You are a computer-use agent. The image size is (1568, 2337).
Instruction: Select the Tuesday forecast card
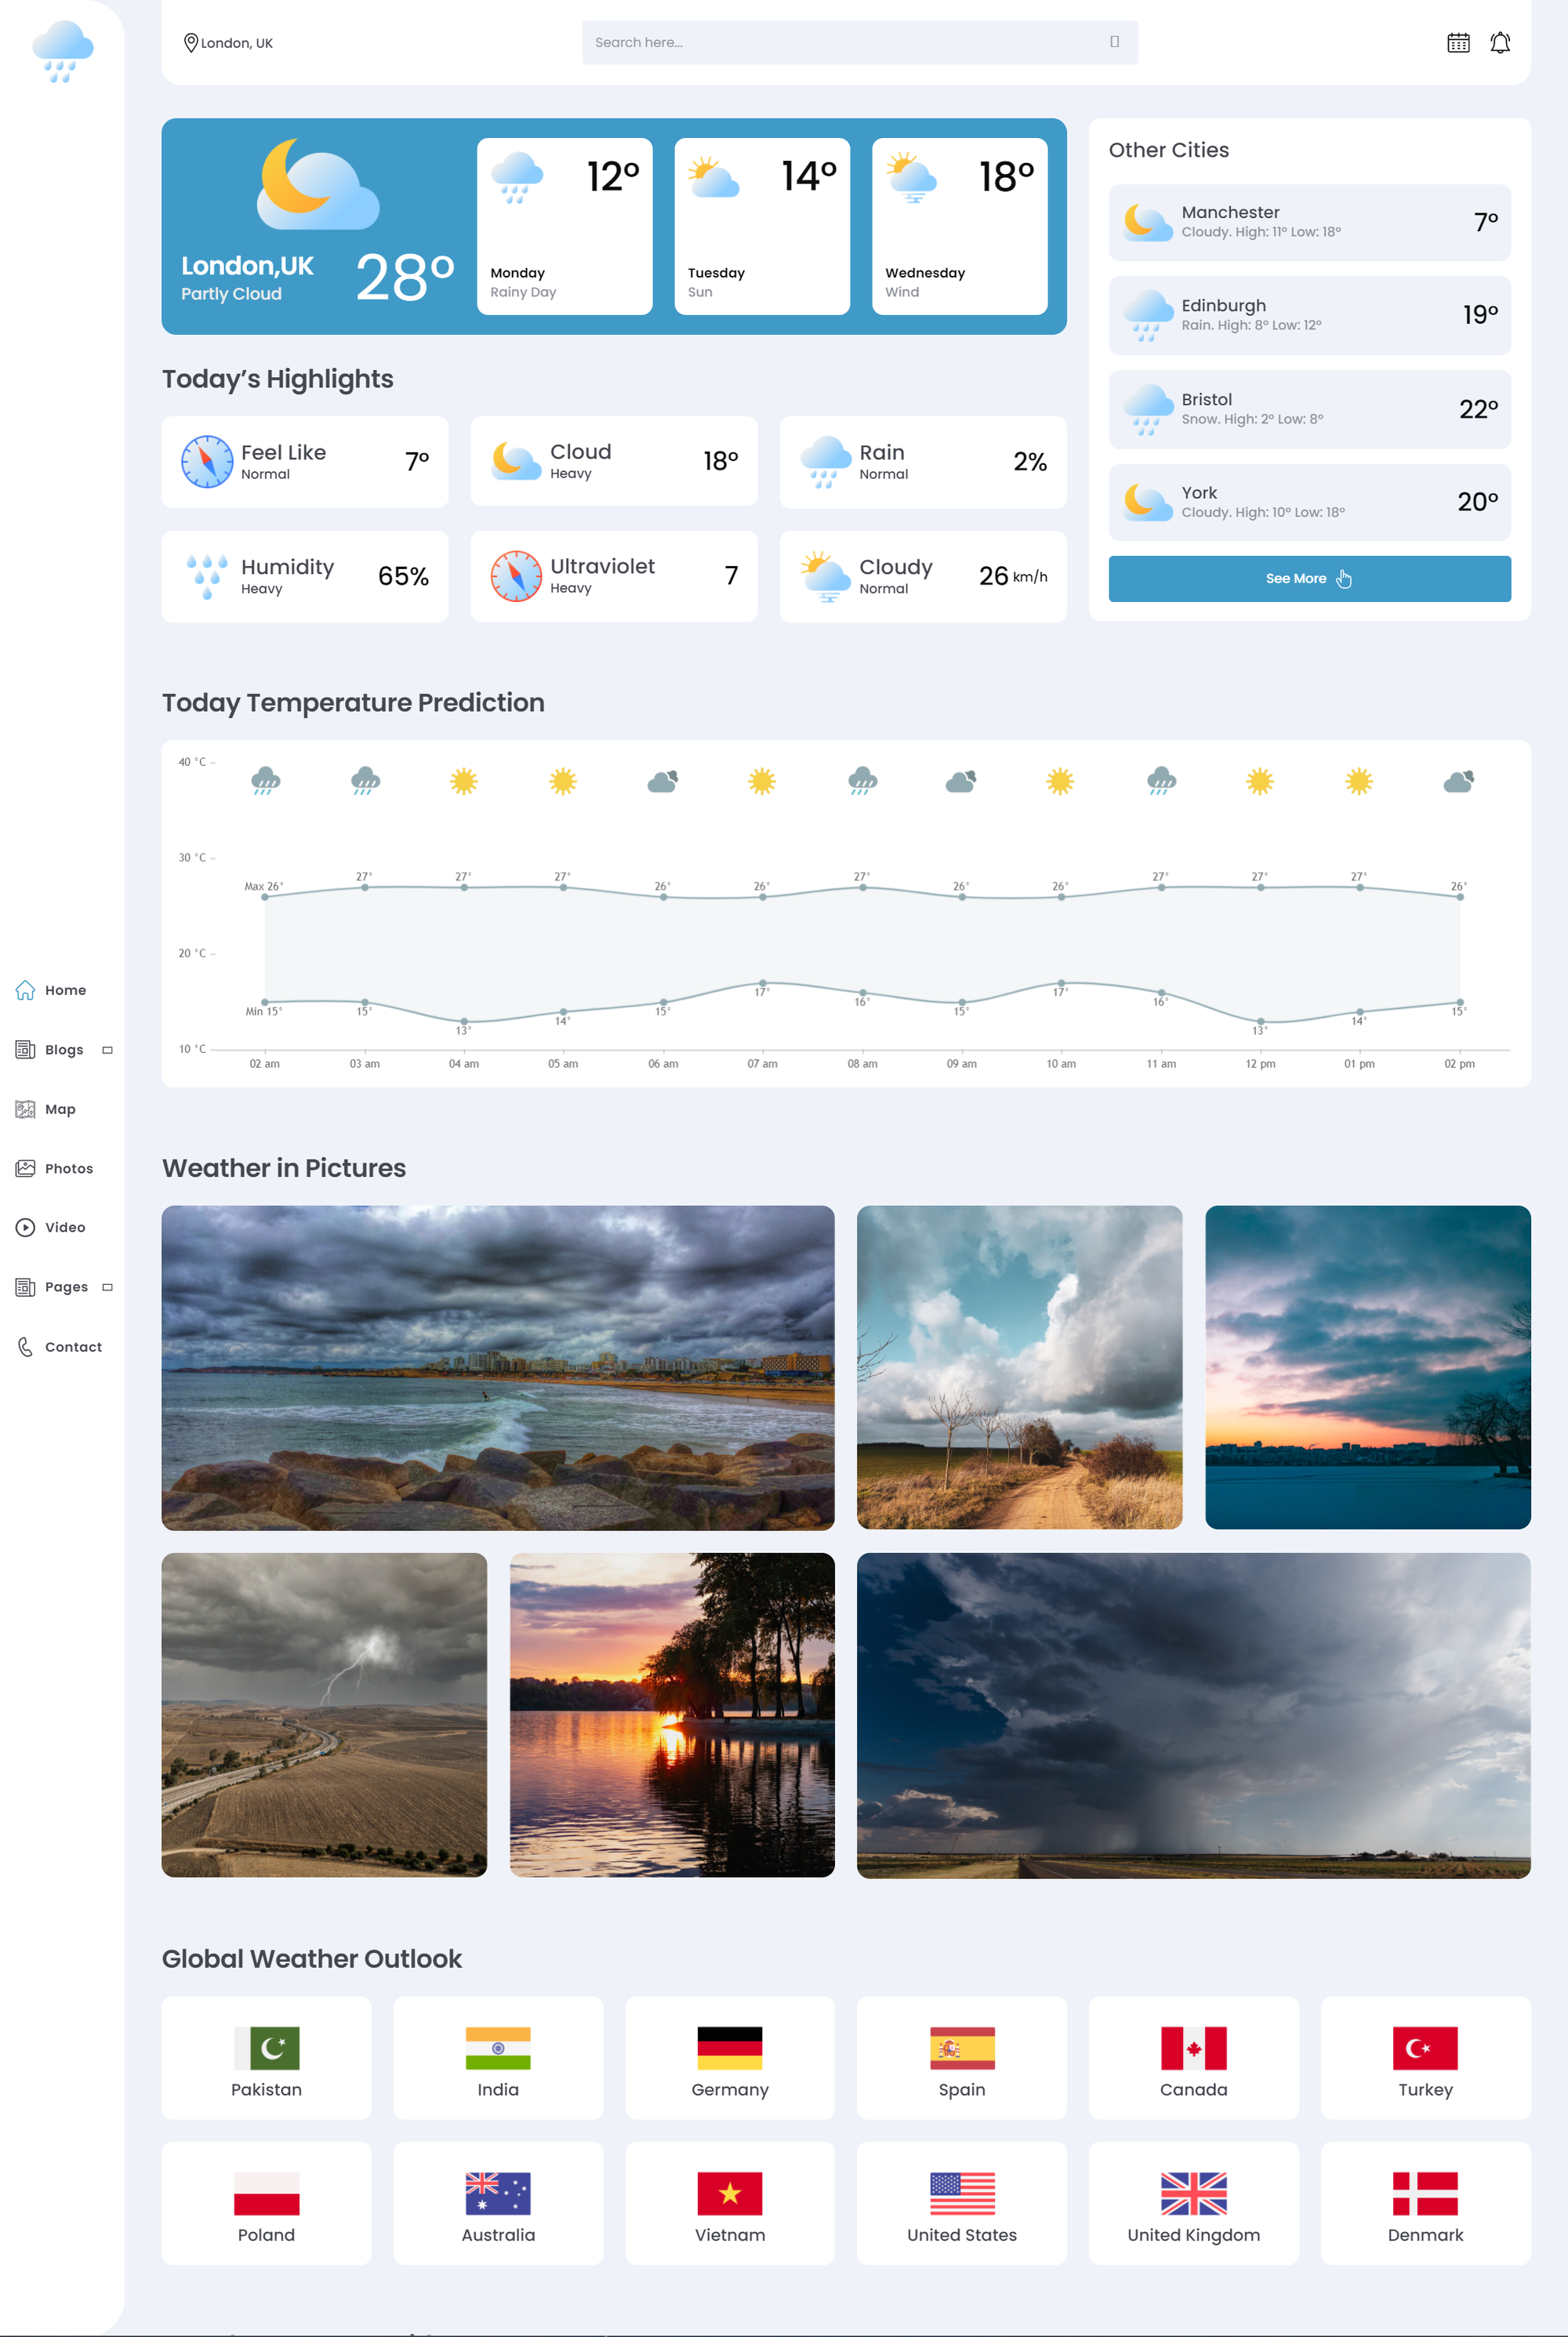click(x=761, y=227)
